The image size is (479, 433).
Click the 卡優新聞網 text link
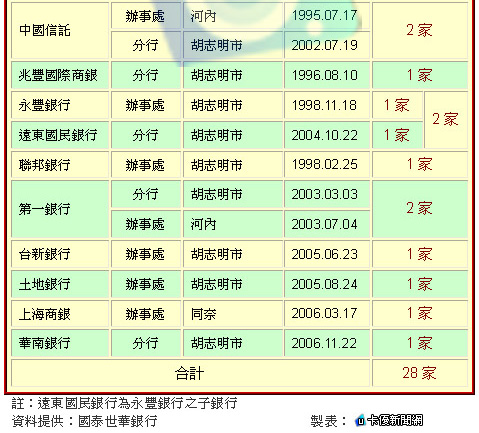pyautogui.click(x=395, y=420)
